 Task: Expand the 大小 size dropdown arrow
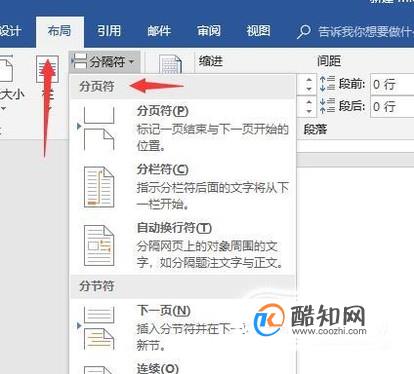(3, 109)
